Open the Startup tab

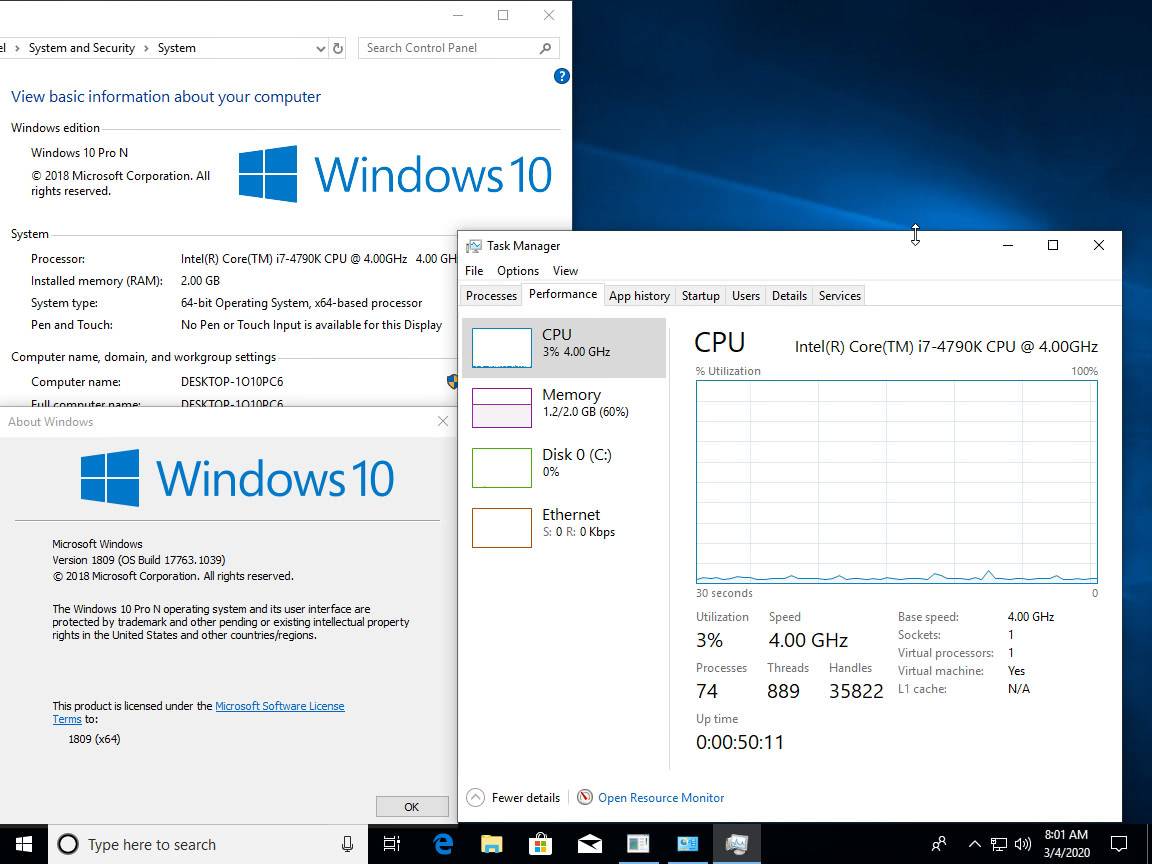pyautogui.click(x=700, y=295)
